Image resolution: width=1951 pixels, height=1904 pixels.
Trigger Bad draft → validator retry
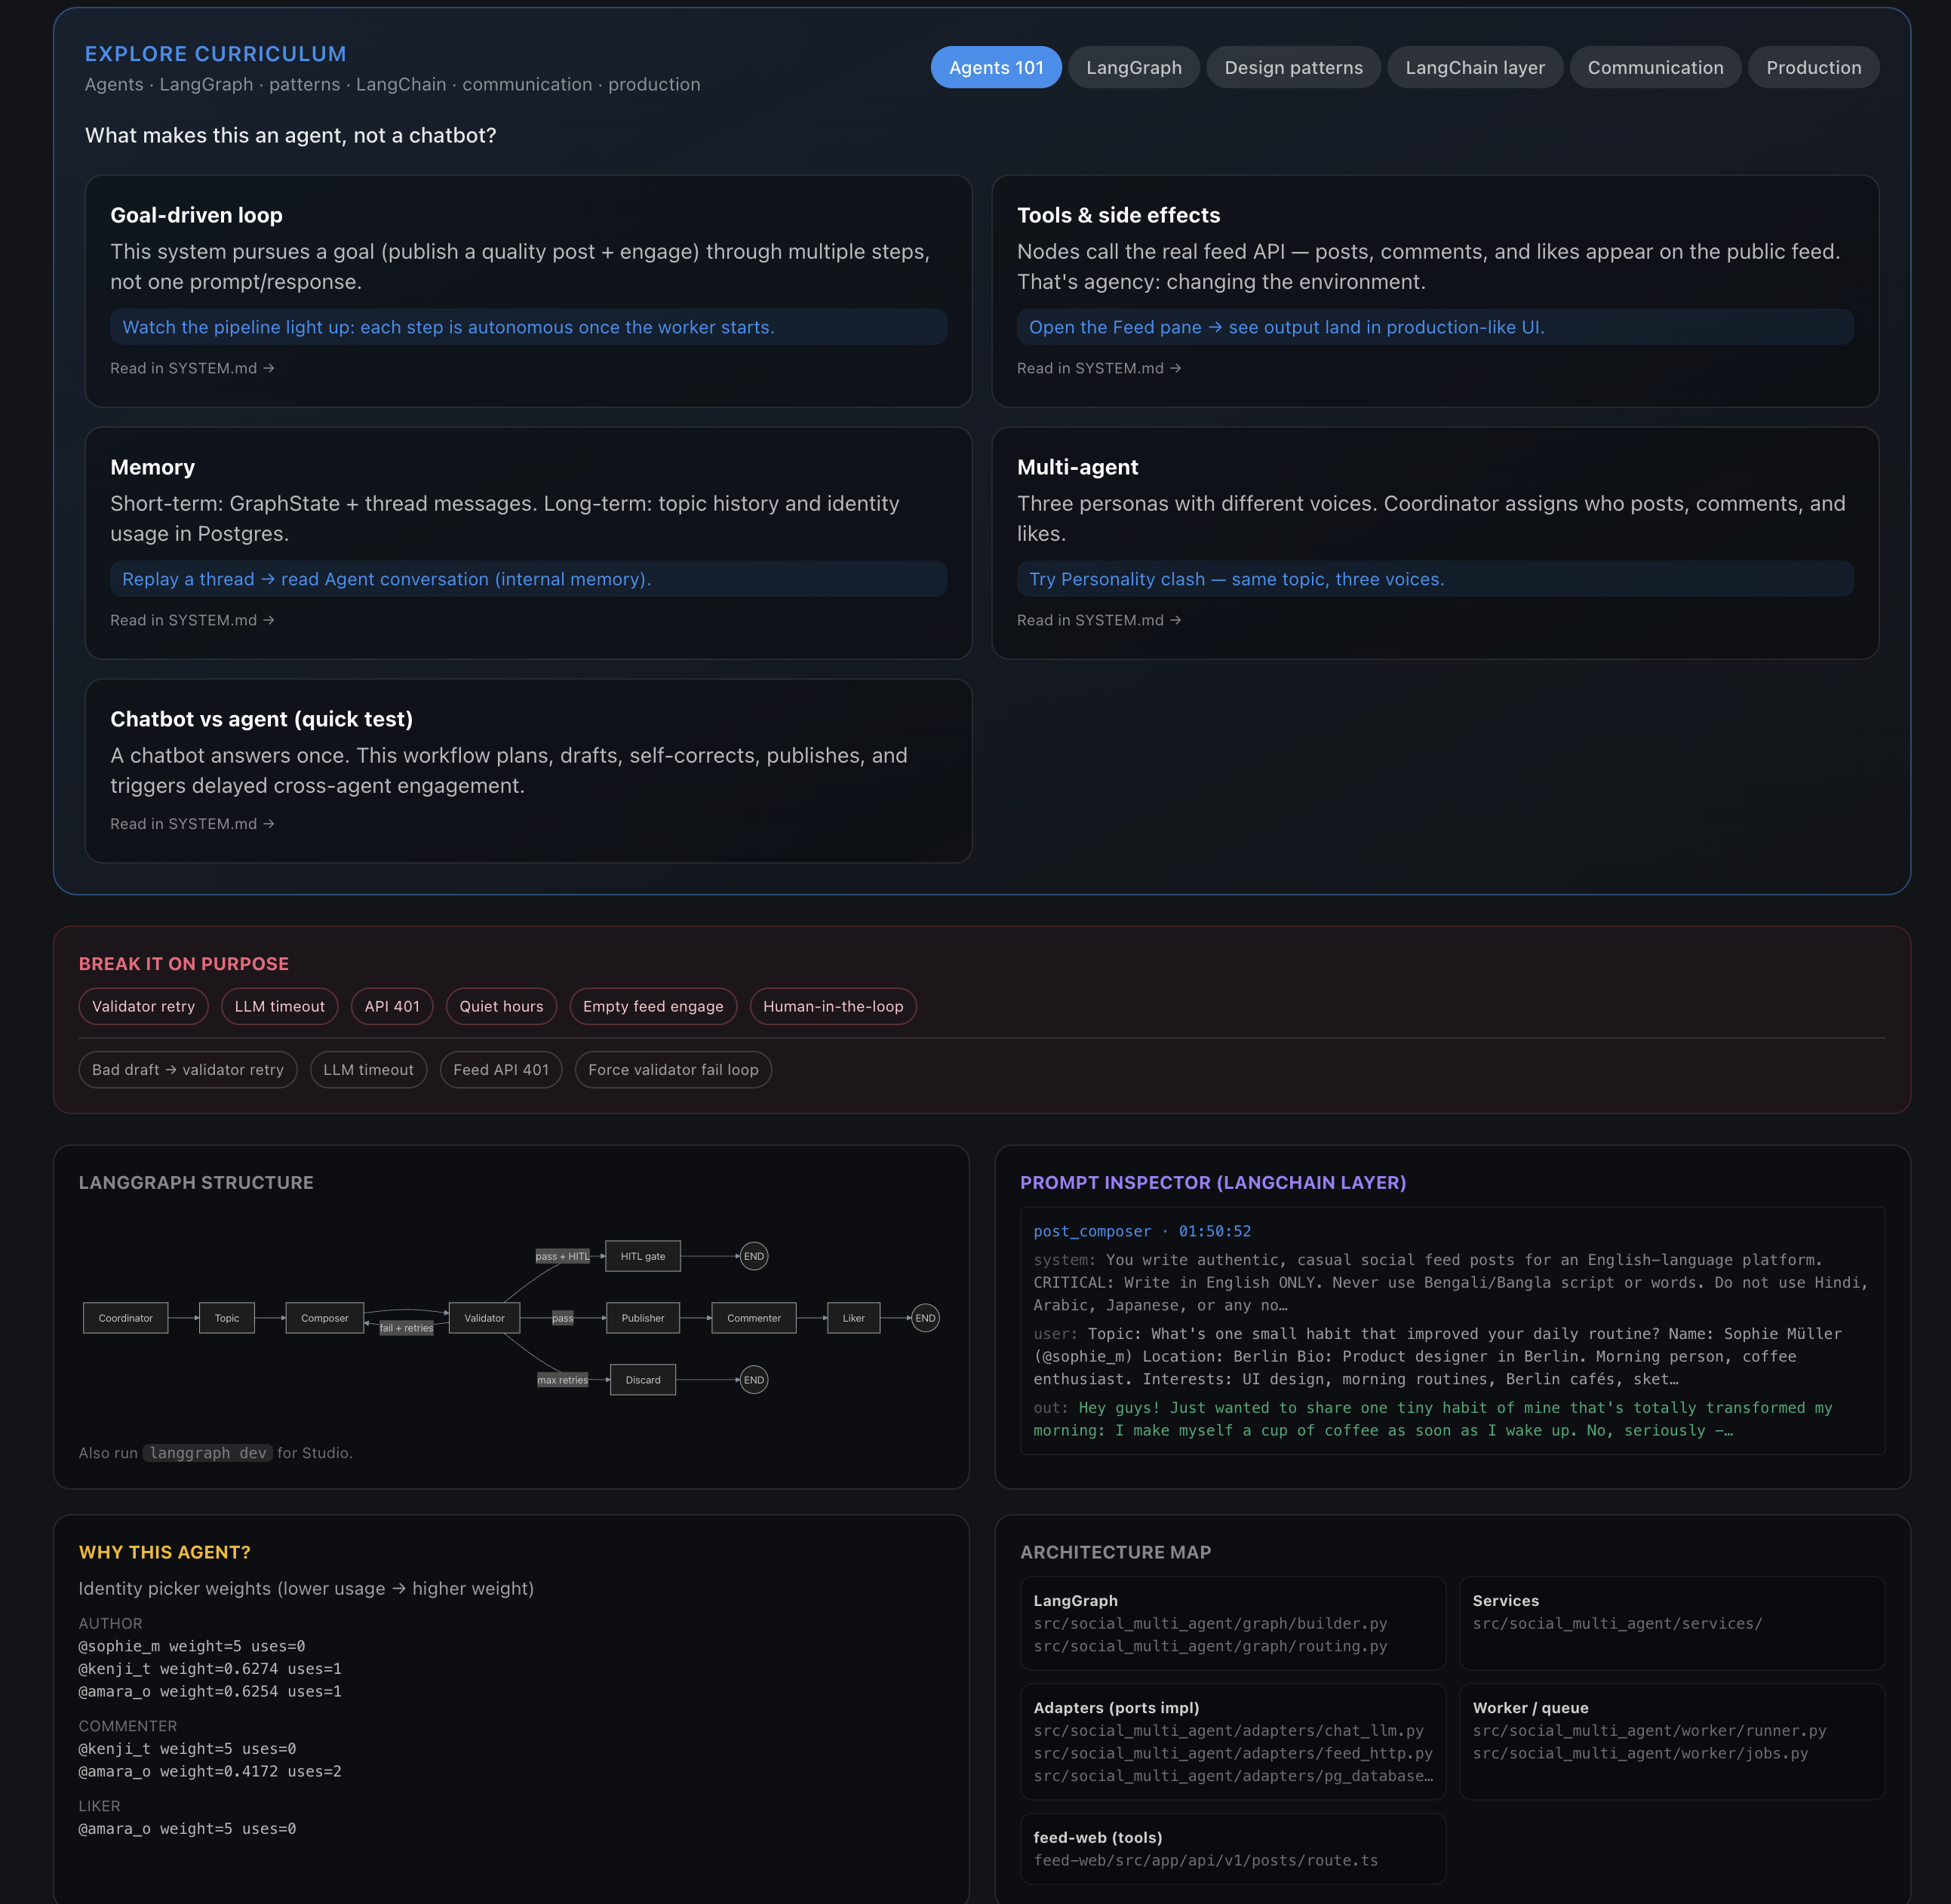[188, 1069]
